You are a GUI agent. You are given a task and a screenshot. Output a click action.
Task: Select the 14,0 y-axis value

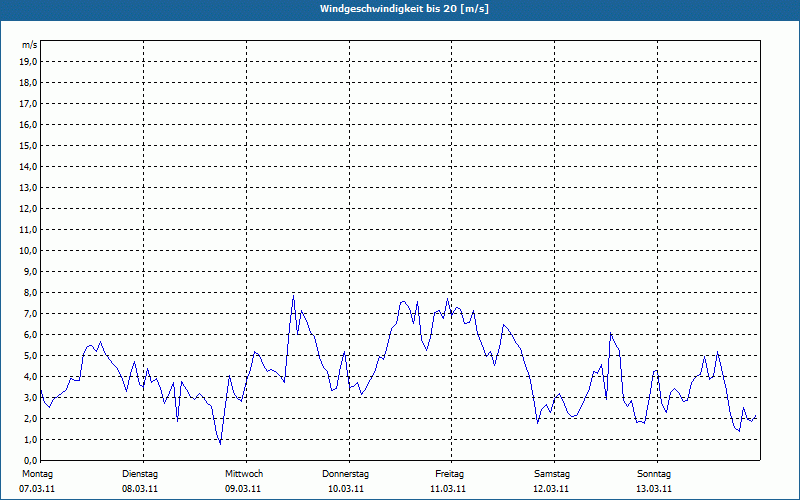click(29, 166)
